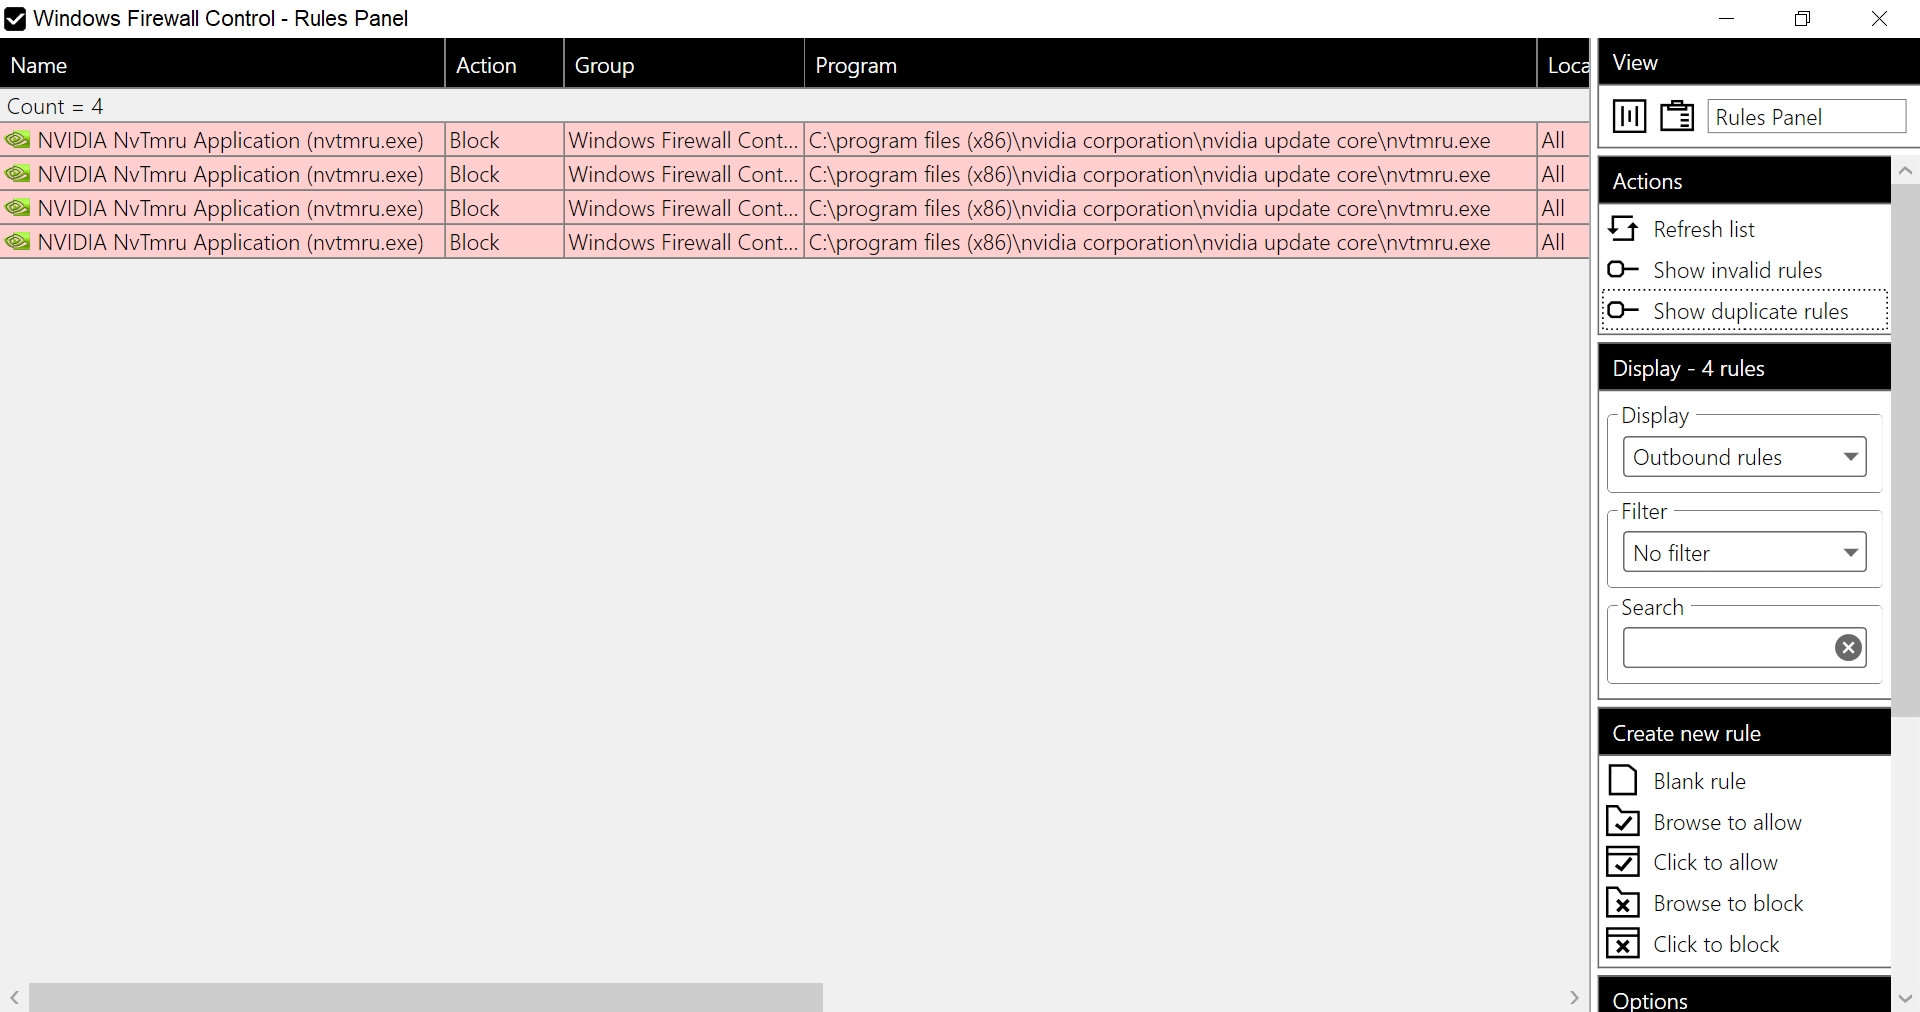The height and width of the screenshot is (1012, 1920).
Task: Sort by the Action column header
Action: tap(505, 65)
